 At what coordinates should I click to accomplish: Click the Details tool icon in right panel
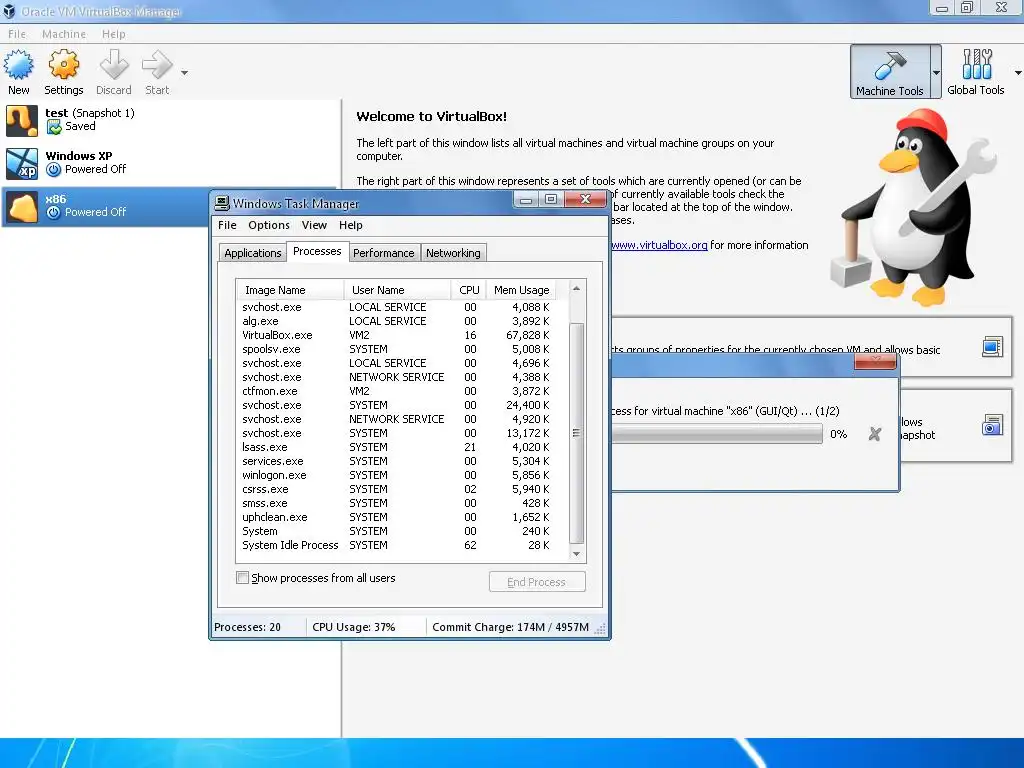tap(992, 347)
